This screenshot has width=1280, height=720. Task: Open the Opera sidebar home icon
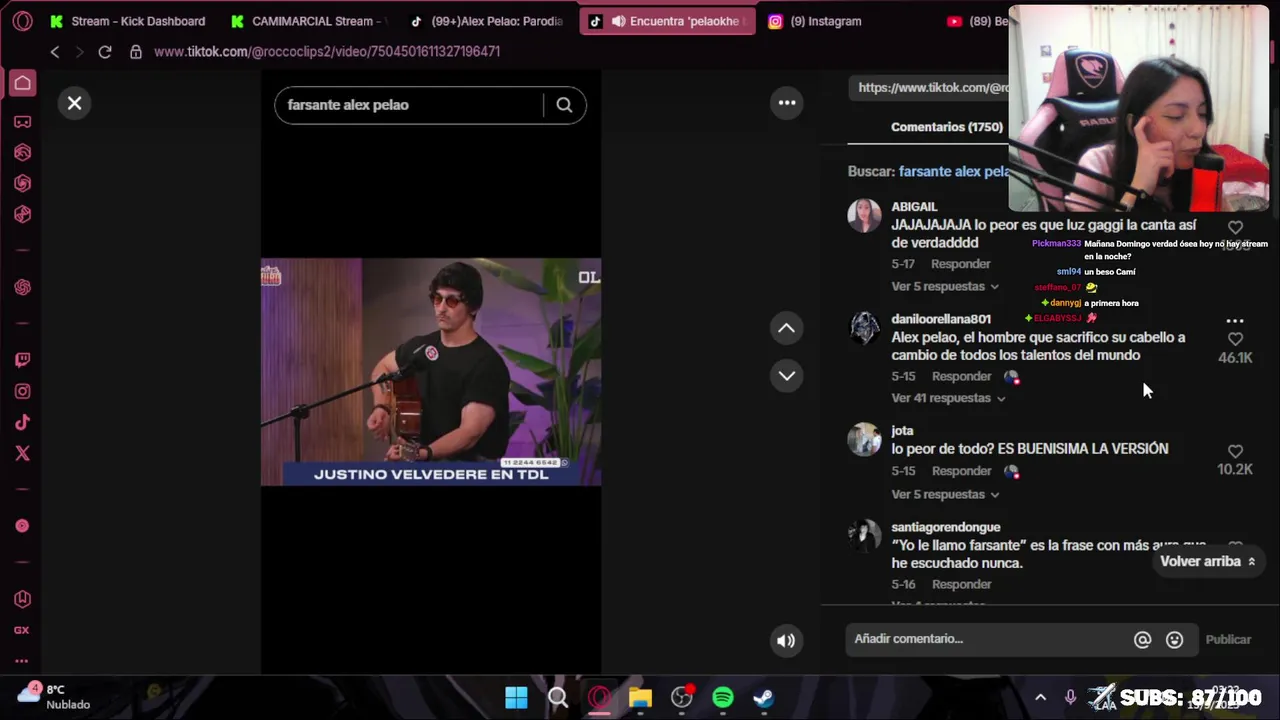pos(22,84)
